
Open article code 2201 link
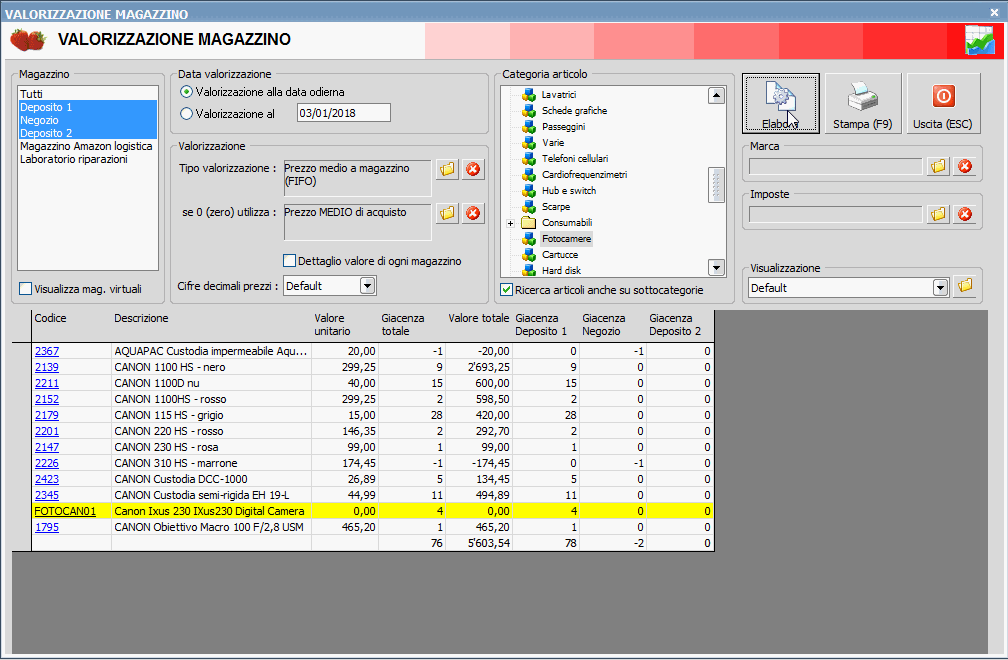pyautogui.click(x=47, y=431)
